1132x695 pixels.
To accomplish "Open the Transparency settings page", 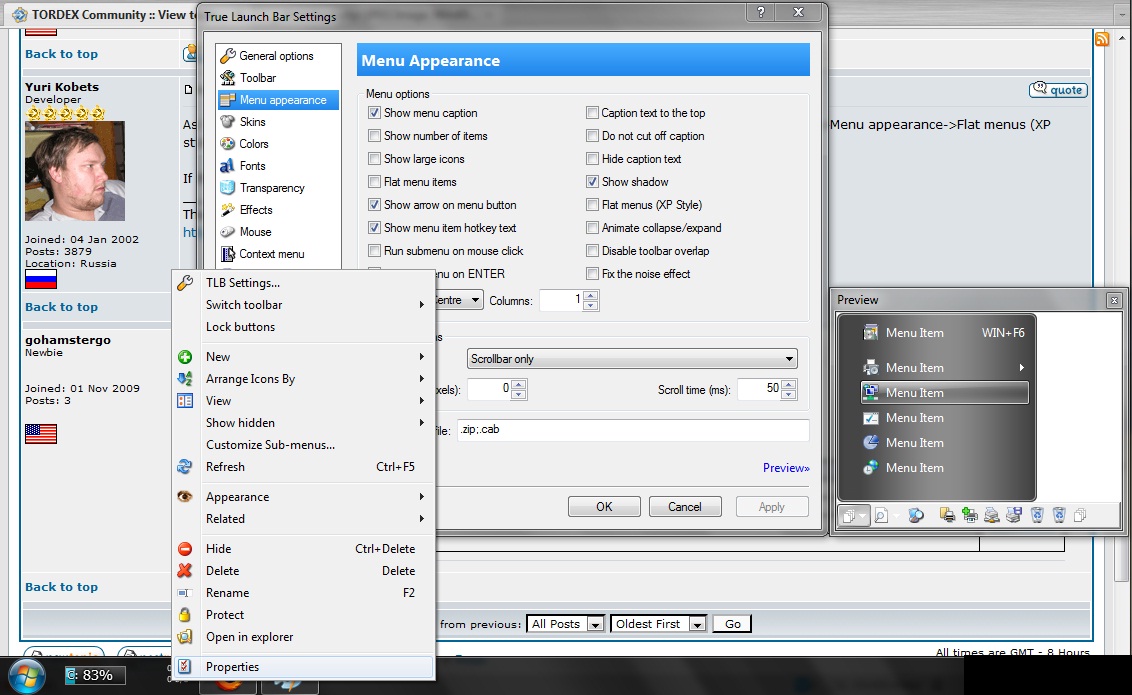I will (263, 188).
